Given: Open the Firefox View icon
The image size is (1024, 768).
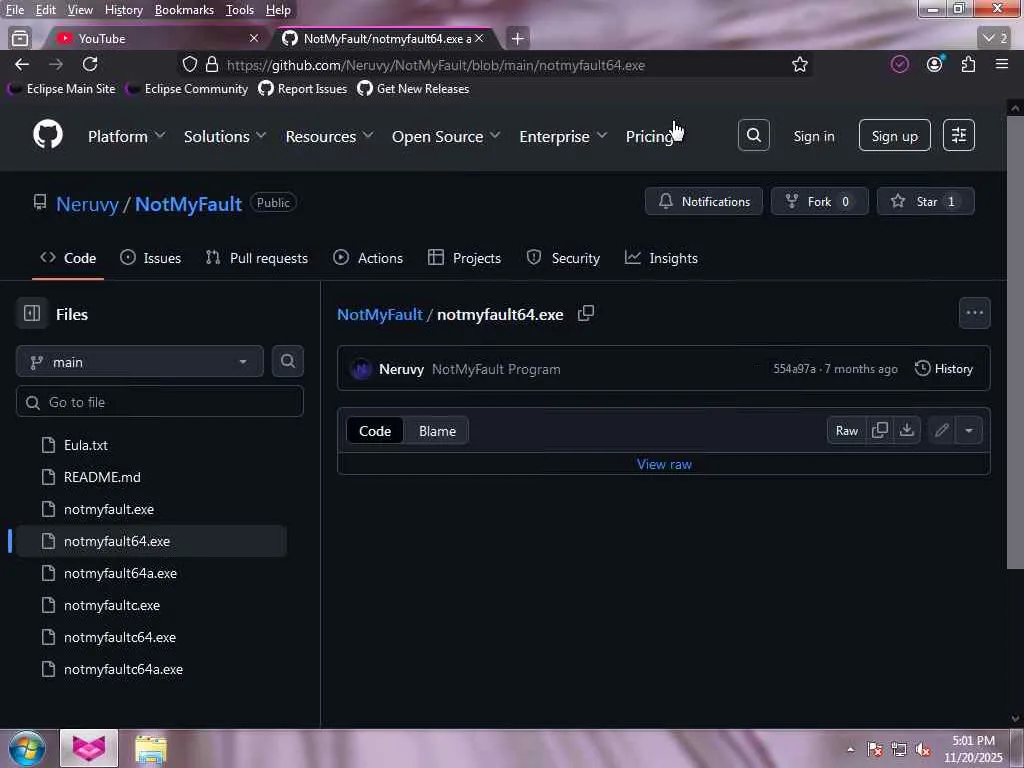Looking at the screenshot, I should (x=20, y=39).
